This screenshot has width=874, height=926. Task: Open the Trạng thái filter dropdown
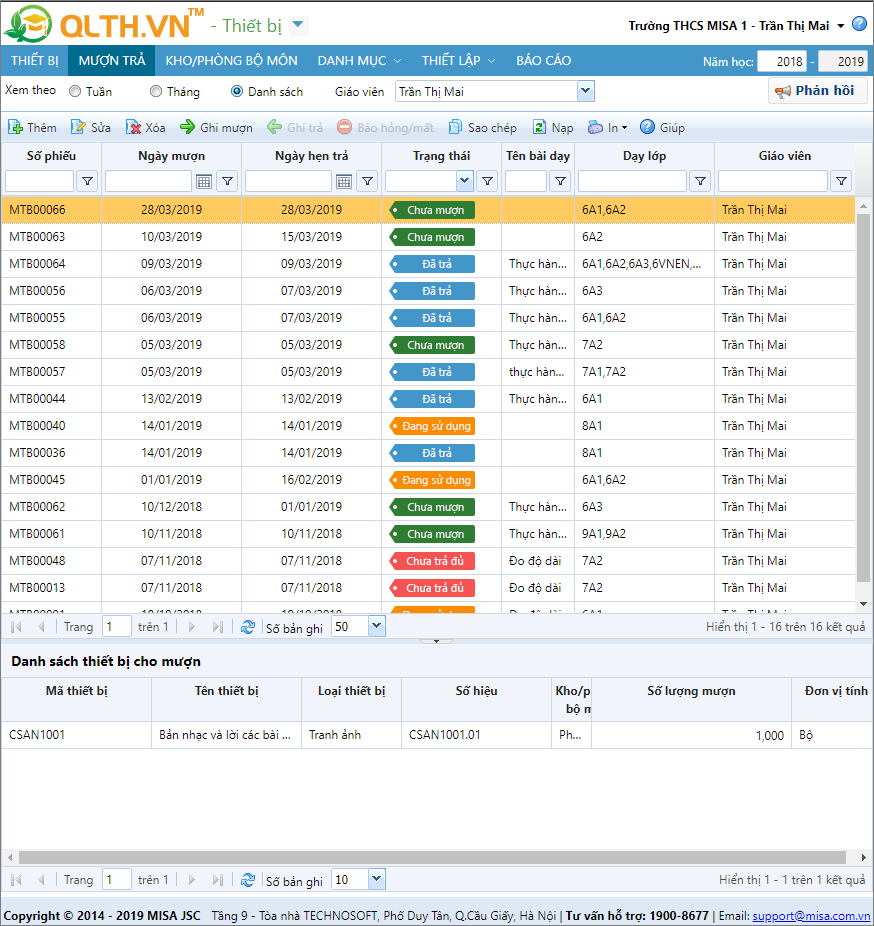tap(464, 181)
